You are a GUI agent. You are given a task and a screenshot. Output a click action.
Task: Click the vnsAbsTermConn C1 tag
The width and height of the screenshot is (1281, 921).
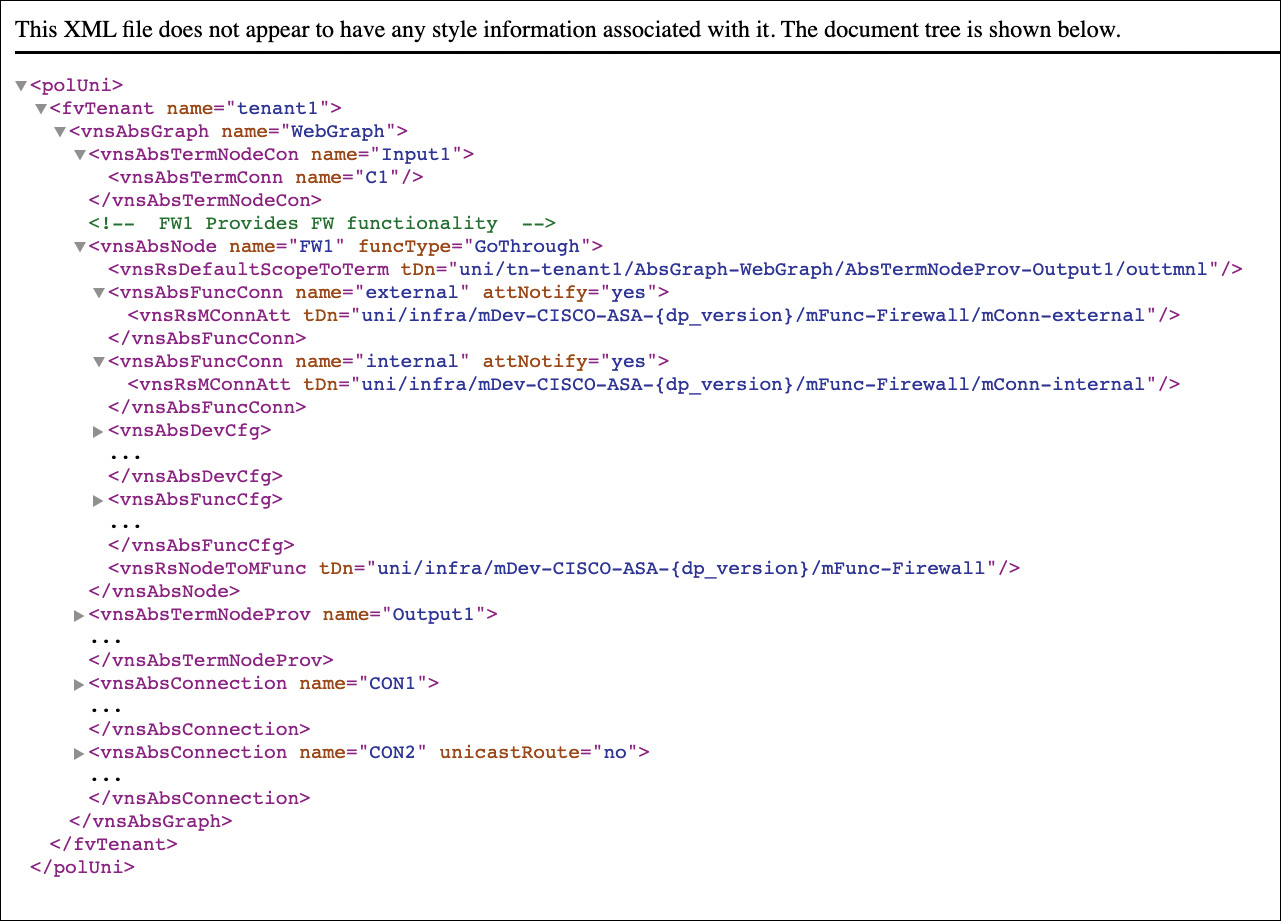(266, 177)
